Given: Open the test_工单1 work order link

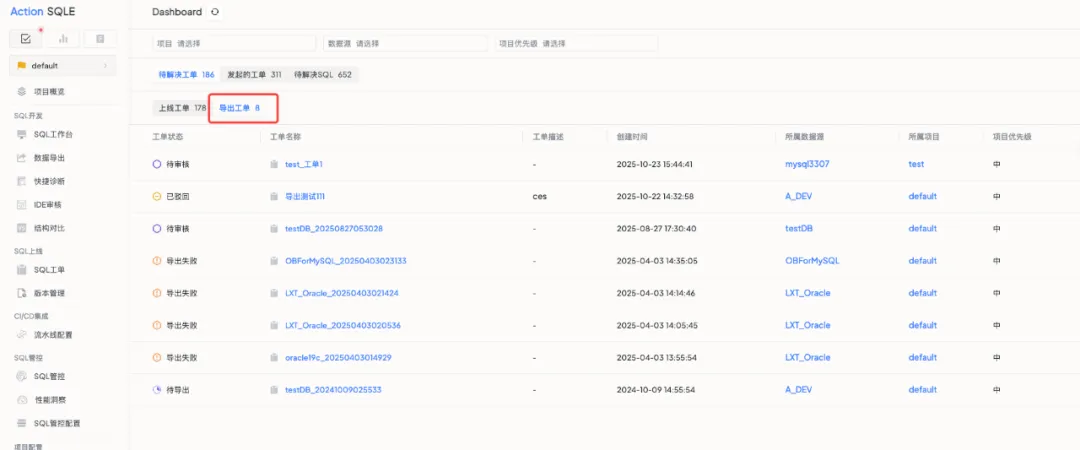Looking at the screenshot, I should coord(304,164).
